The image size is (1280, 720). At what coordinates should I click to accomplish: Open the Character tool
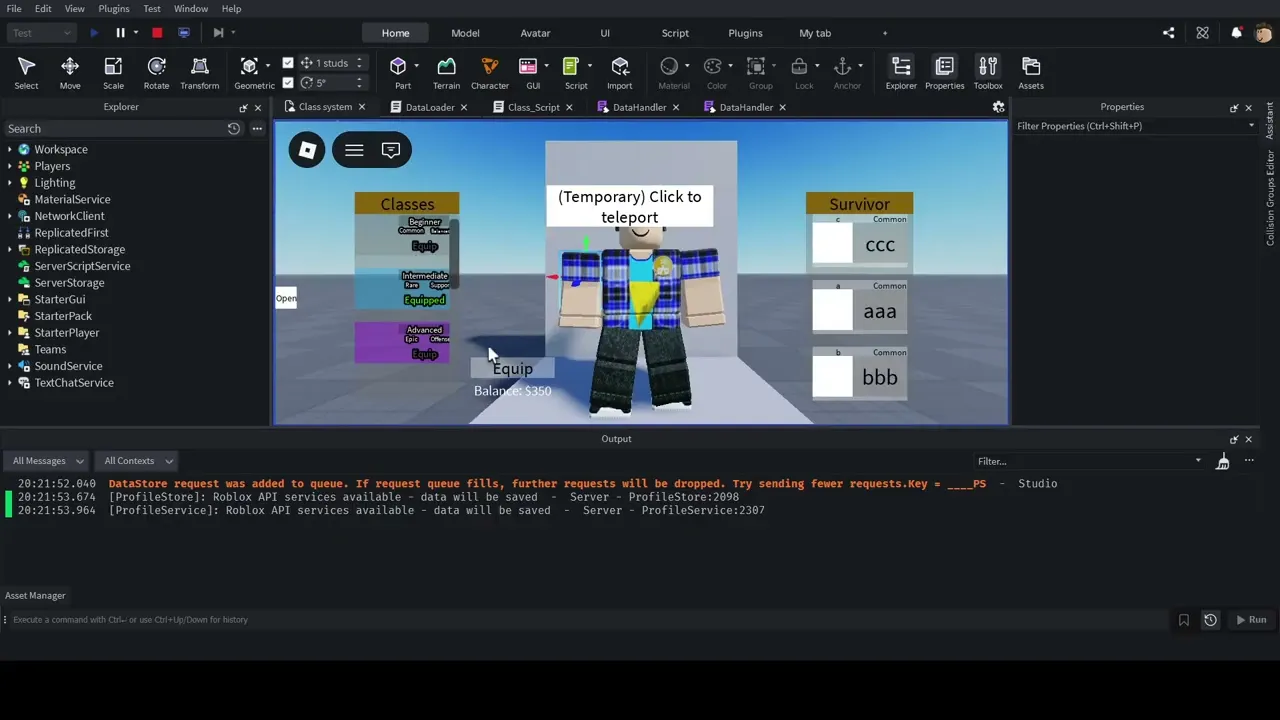(490, 73)
